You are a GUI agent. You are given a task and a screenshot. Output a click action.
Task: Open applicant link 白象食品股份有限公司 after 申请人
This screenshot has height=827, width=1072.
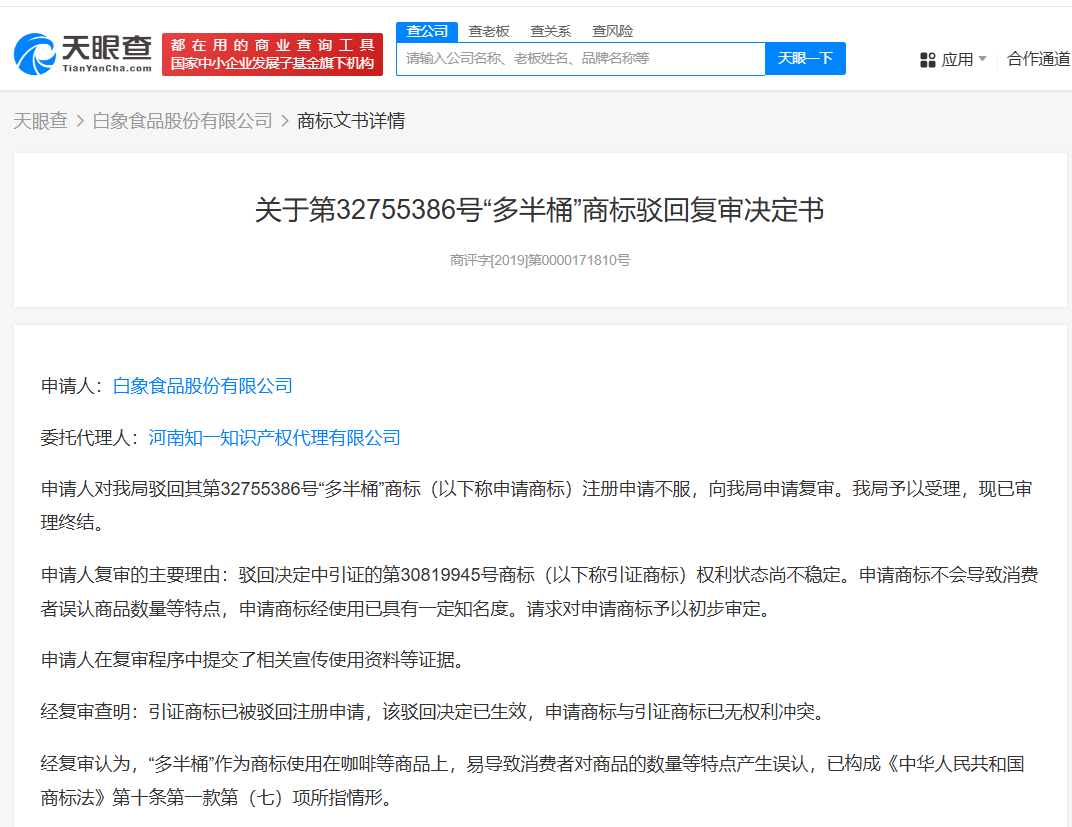203,386
